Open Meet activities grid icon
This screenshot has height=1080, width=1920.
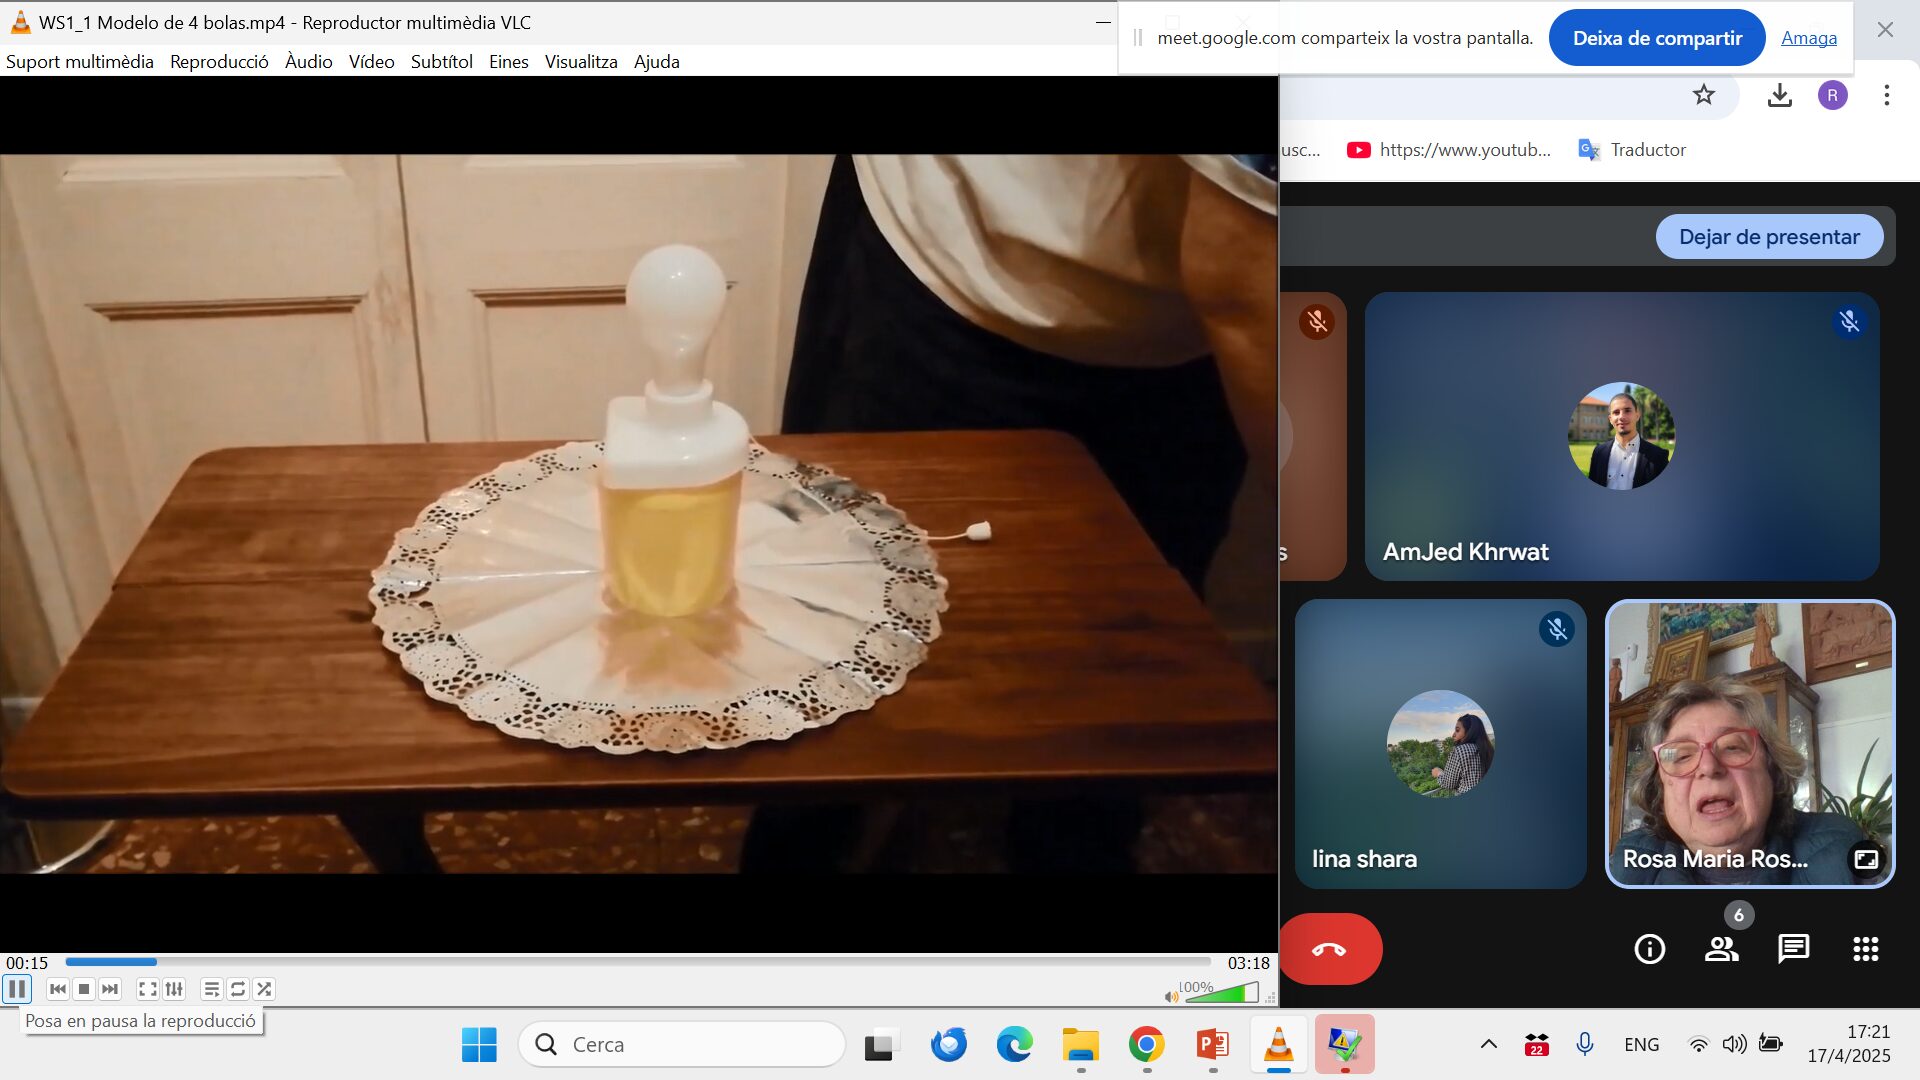coord(1865,949)
